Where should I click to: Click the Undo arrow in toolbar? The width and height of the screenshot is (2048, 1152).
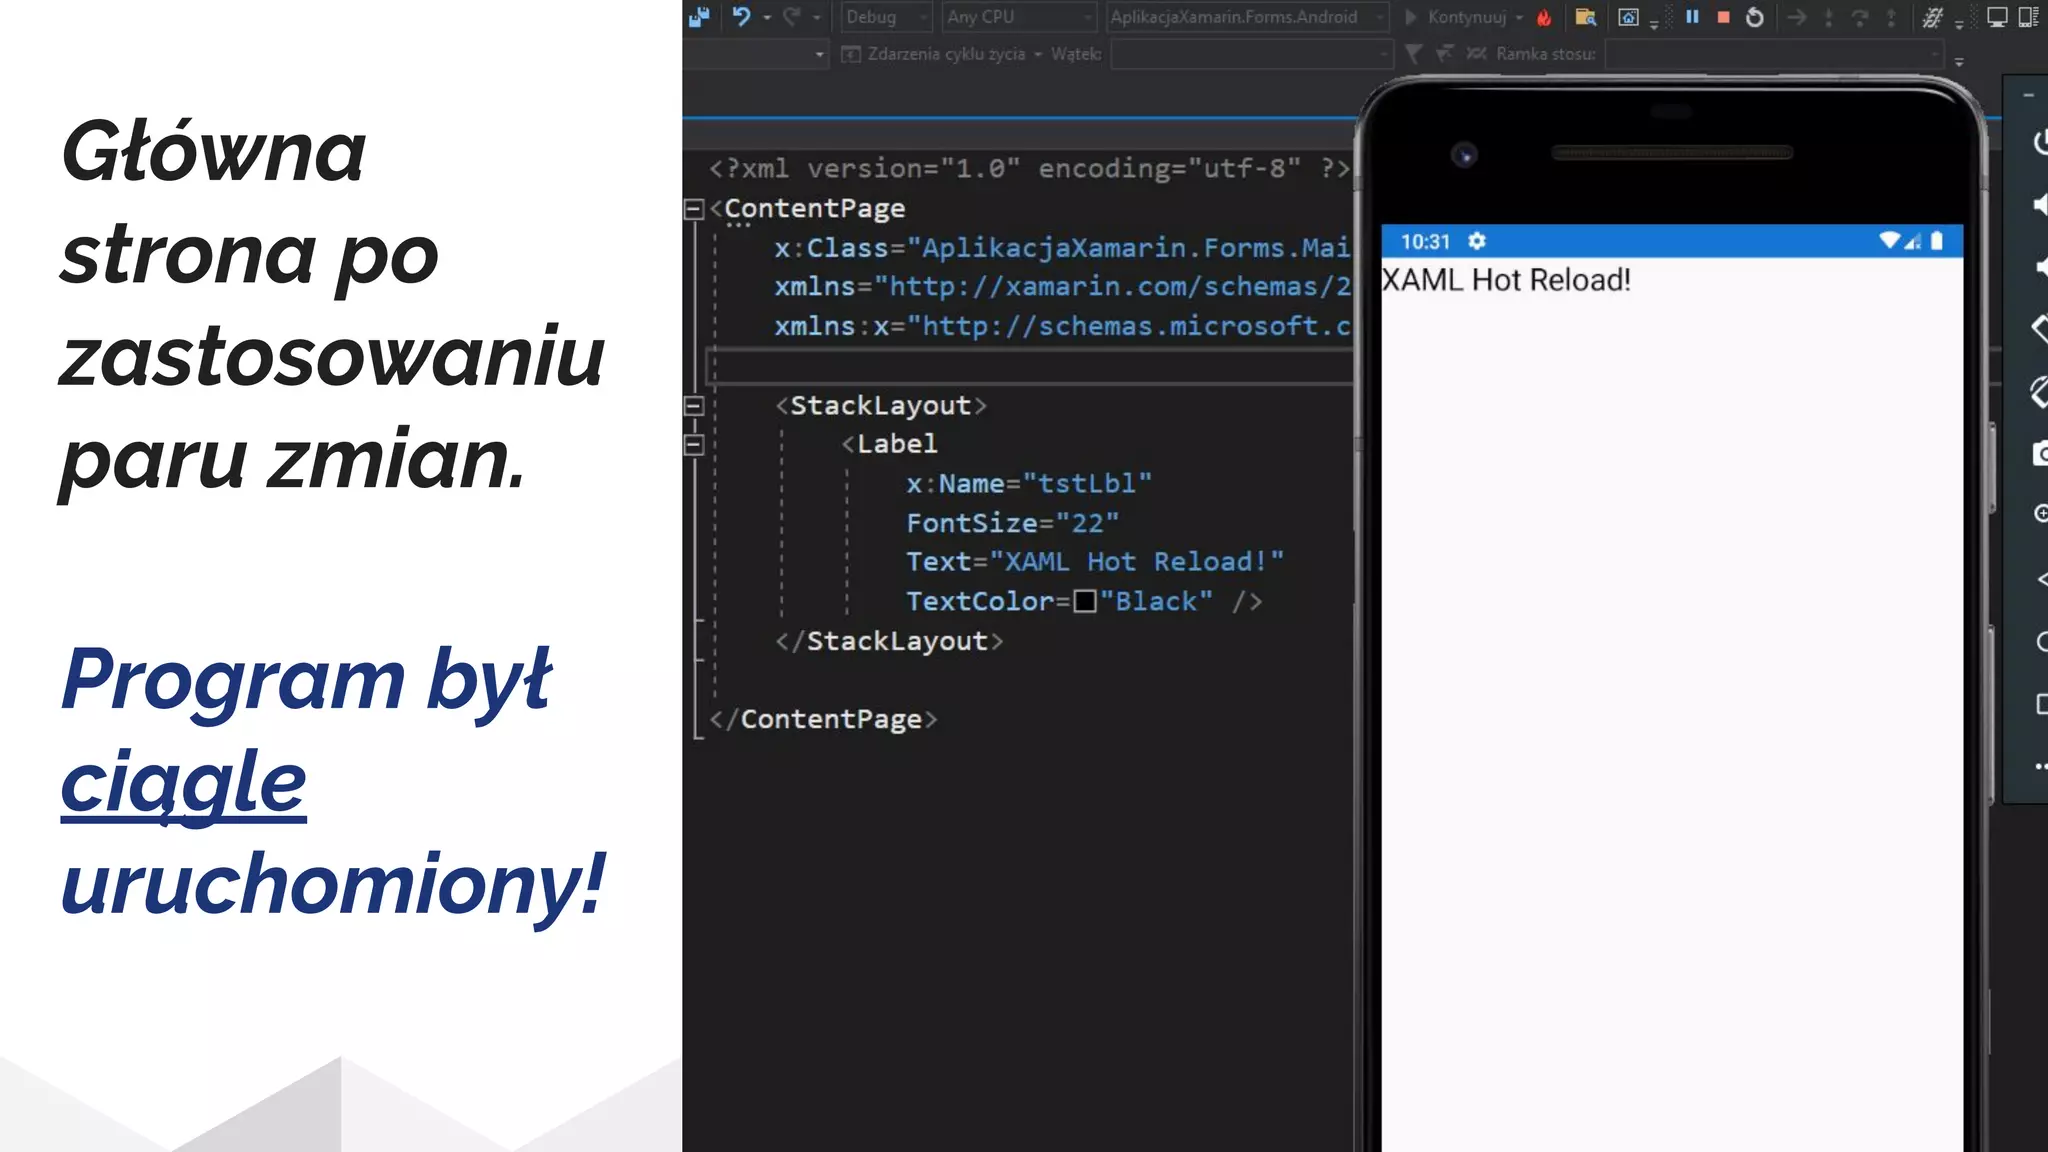pos(741,16)
